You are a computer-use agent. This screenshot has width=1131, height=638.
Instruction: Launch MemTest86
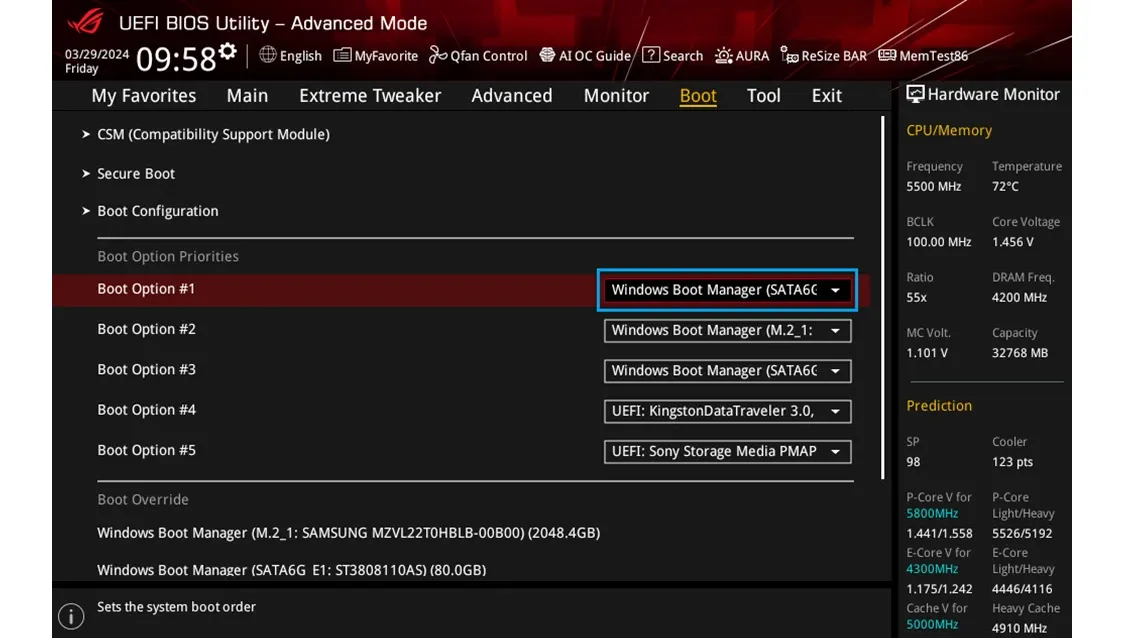point(933,56)
